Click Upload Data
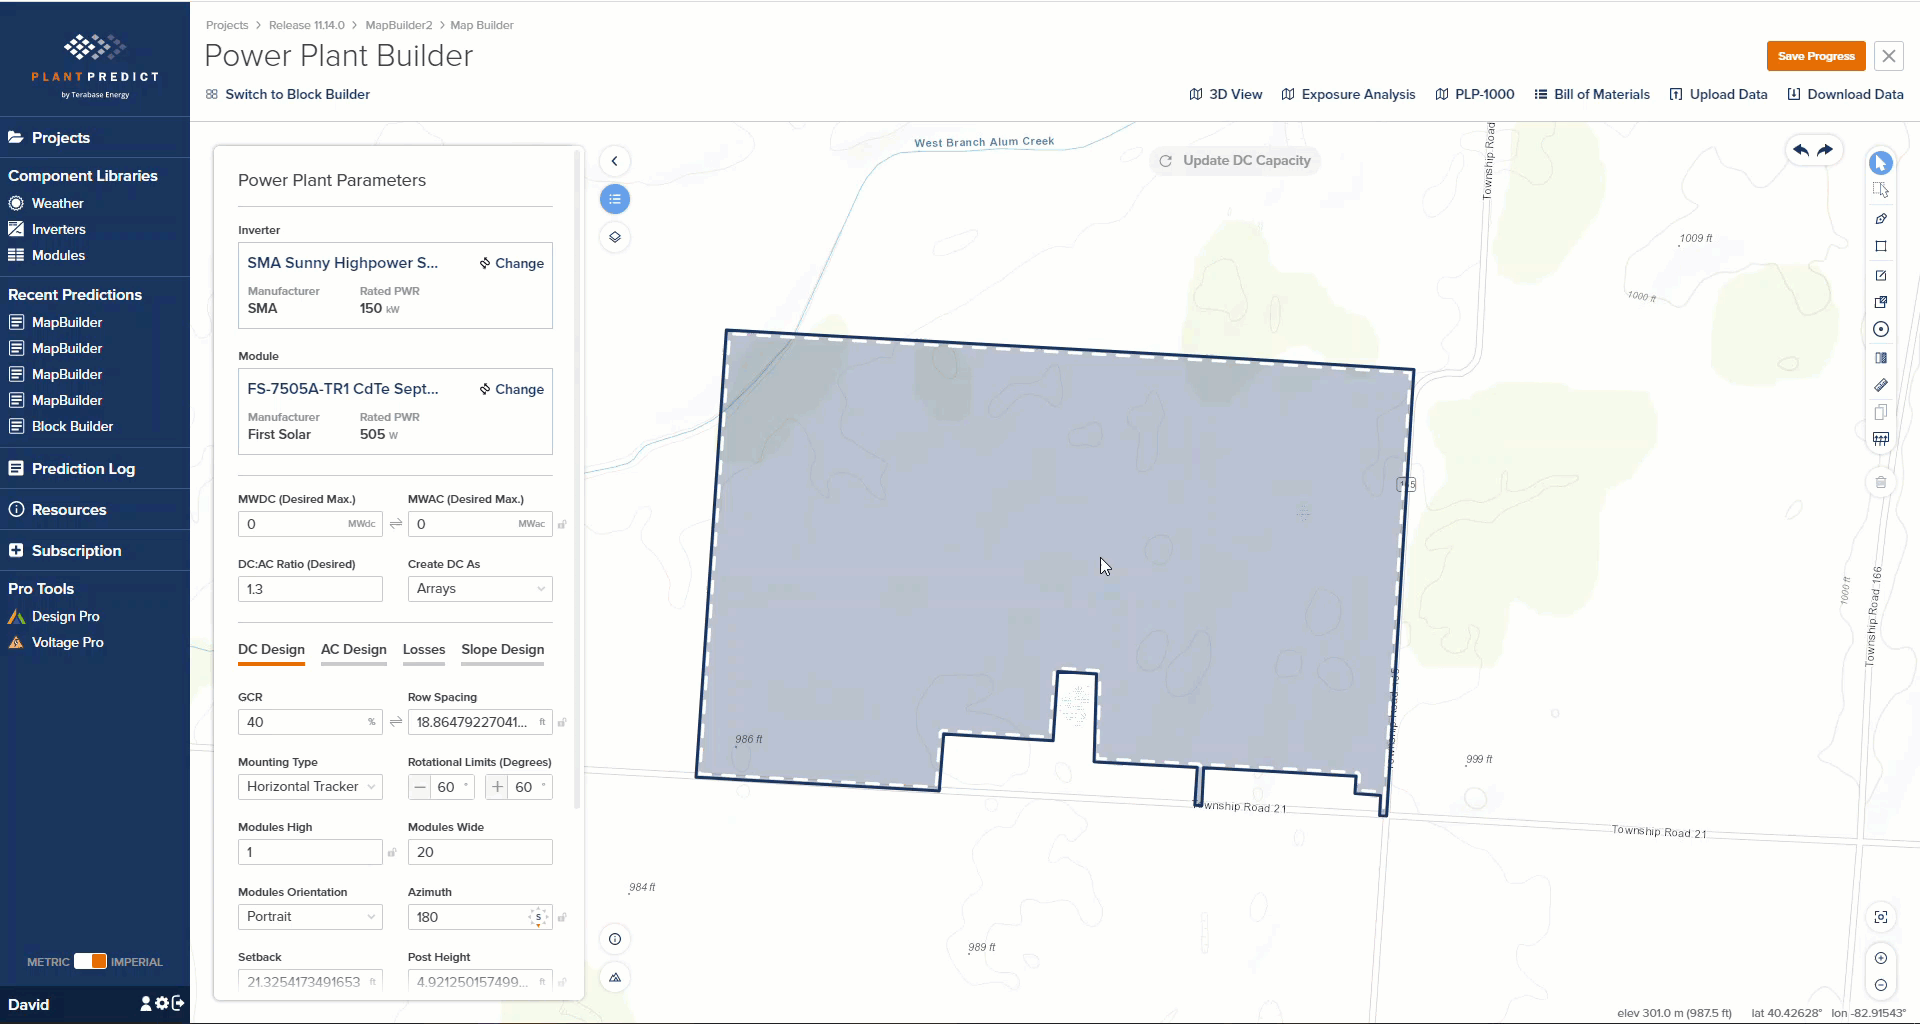The width and height of the screenshot is (1920, 1024). click(x=1718, y=94)
